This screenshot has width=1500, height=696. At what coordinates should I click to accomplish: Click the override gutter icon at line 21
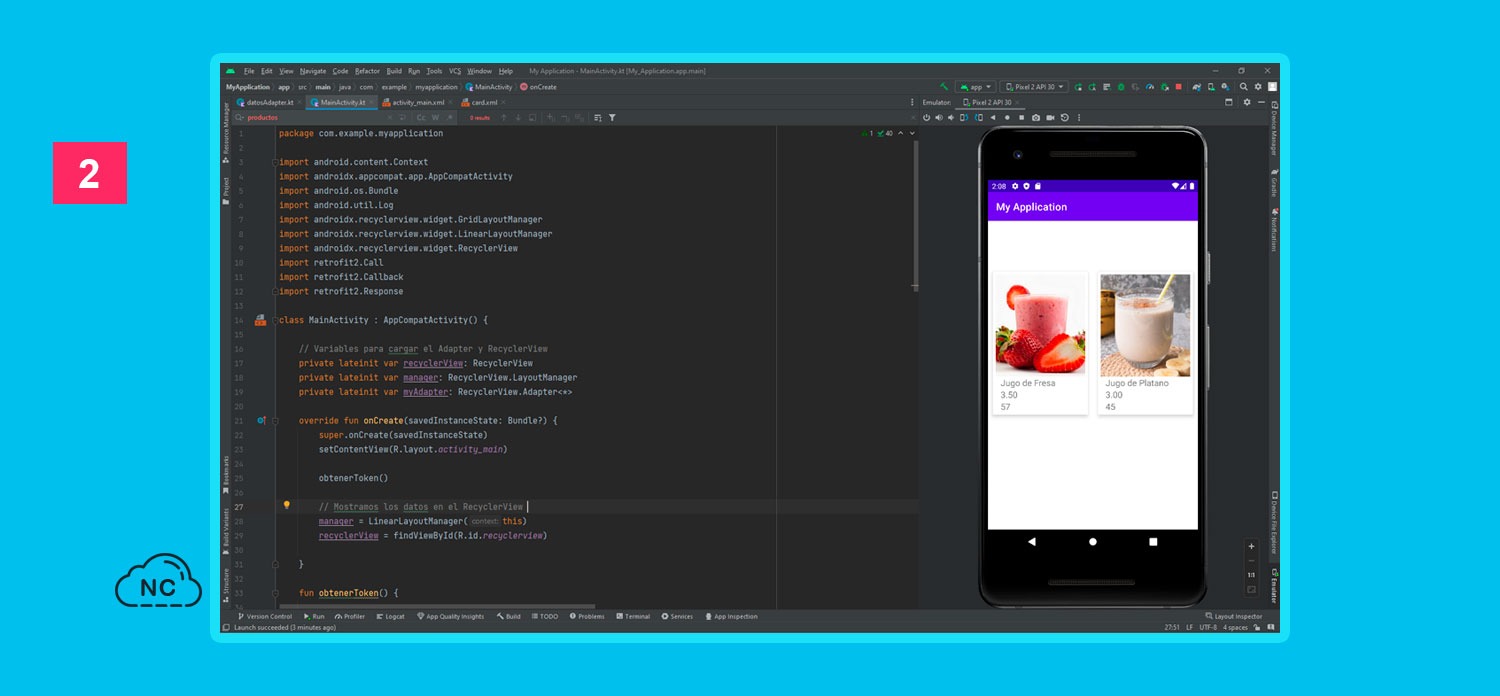(262, 421)
